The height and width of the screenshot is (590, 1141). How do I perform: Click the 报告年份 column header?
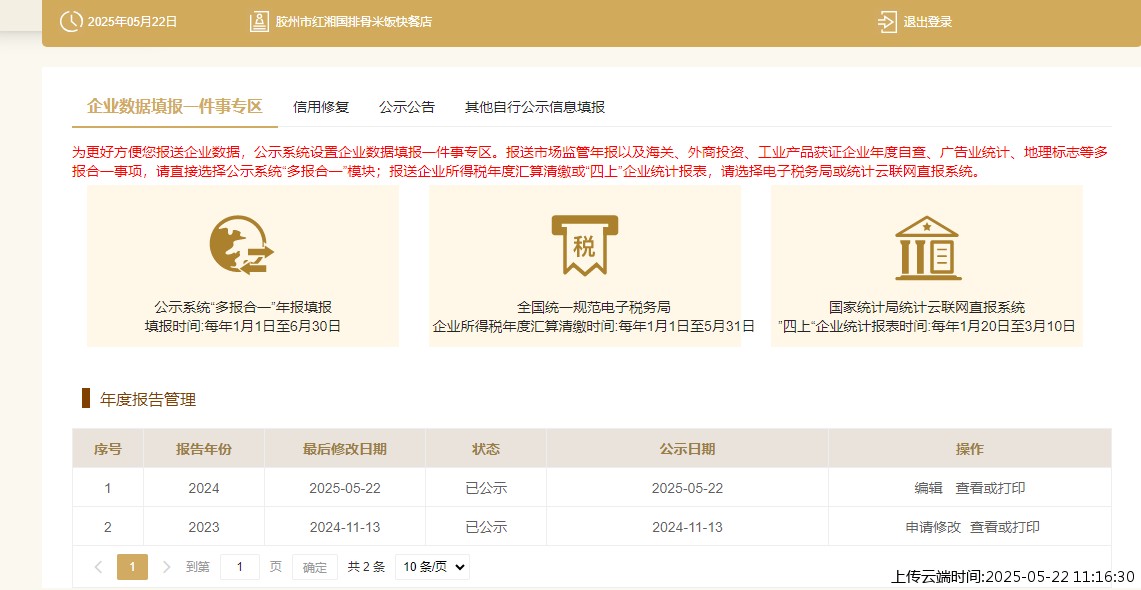(204, 449)
